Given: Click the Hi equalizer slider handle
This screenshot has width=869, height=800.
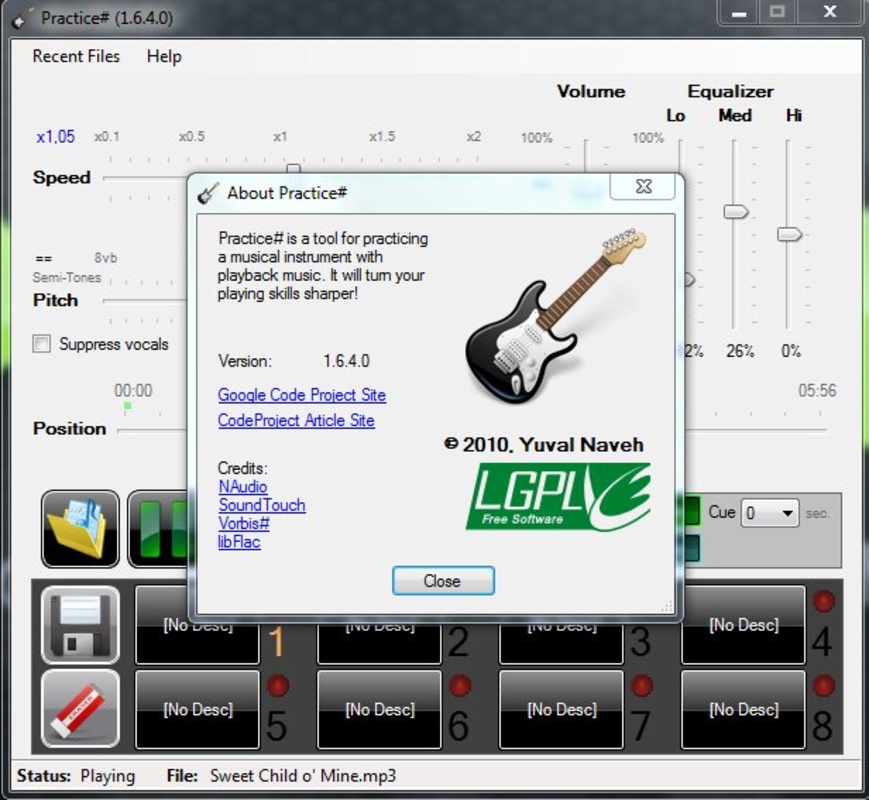Looking at the screenshot, I should click(789, 235).
